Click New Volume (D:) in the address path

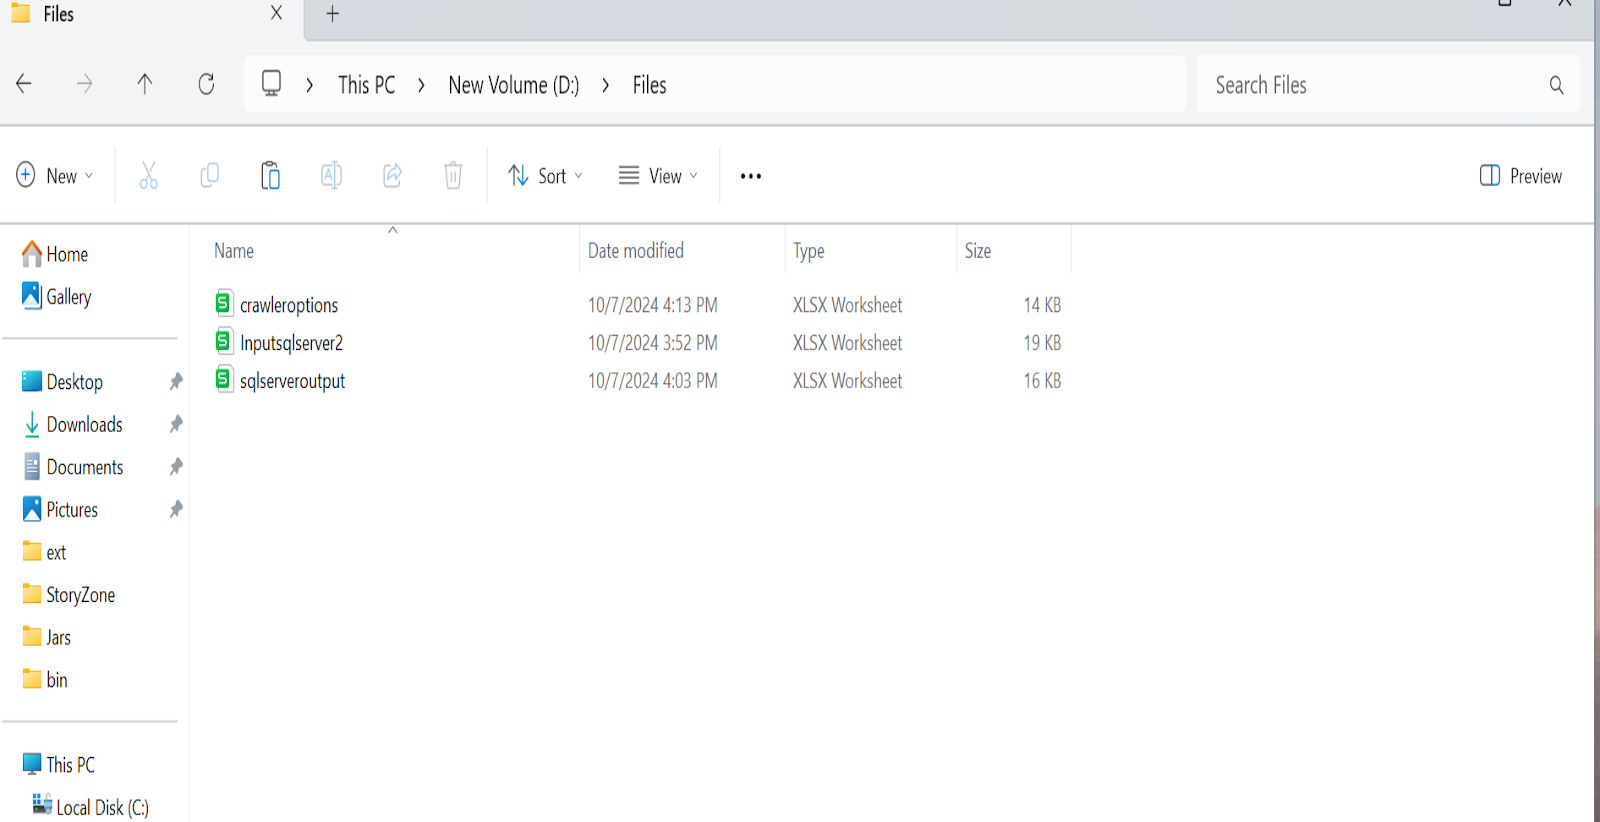514,85
